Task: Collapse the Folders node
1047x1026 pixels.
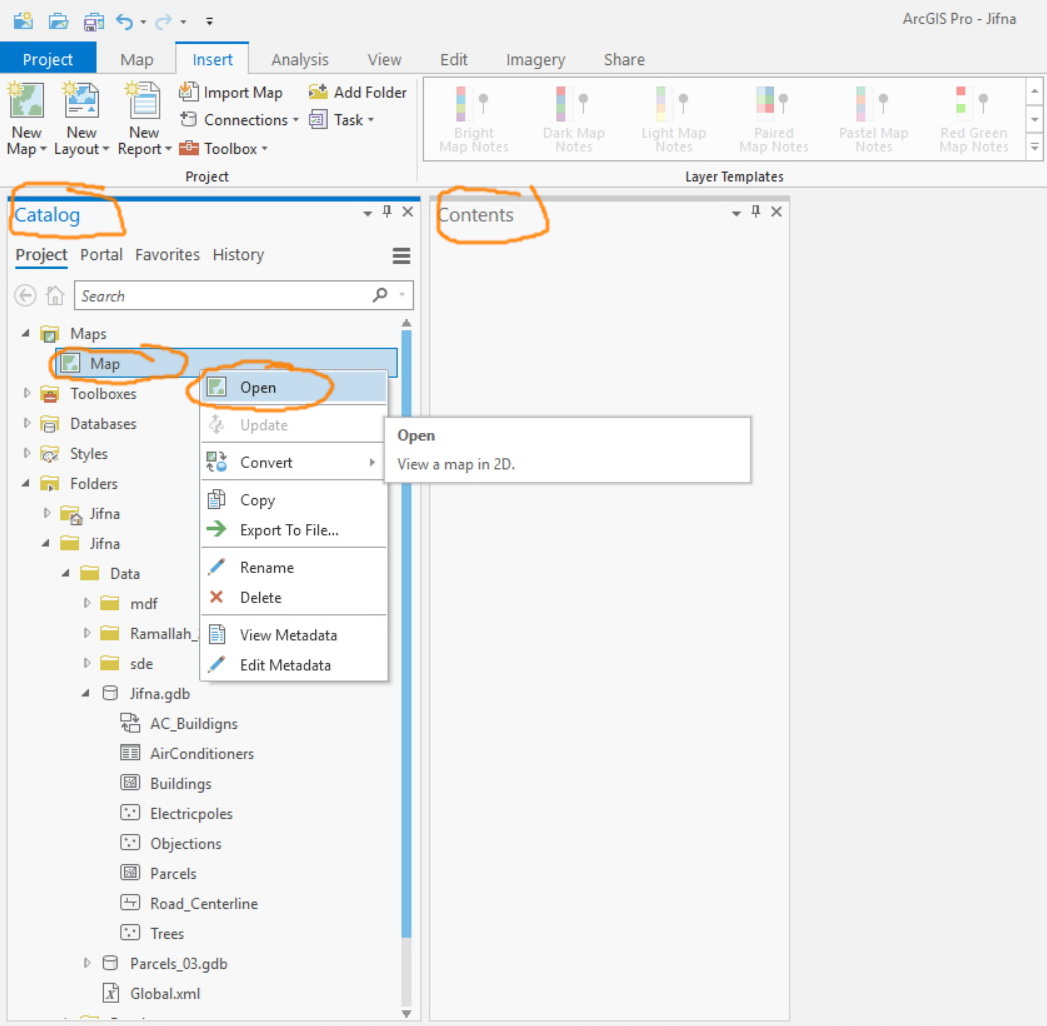Action: pos(25,483)
